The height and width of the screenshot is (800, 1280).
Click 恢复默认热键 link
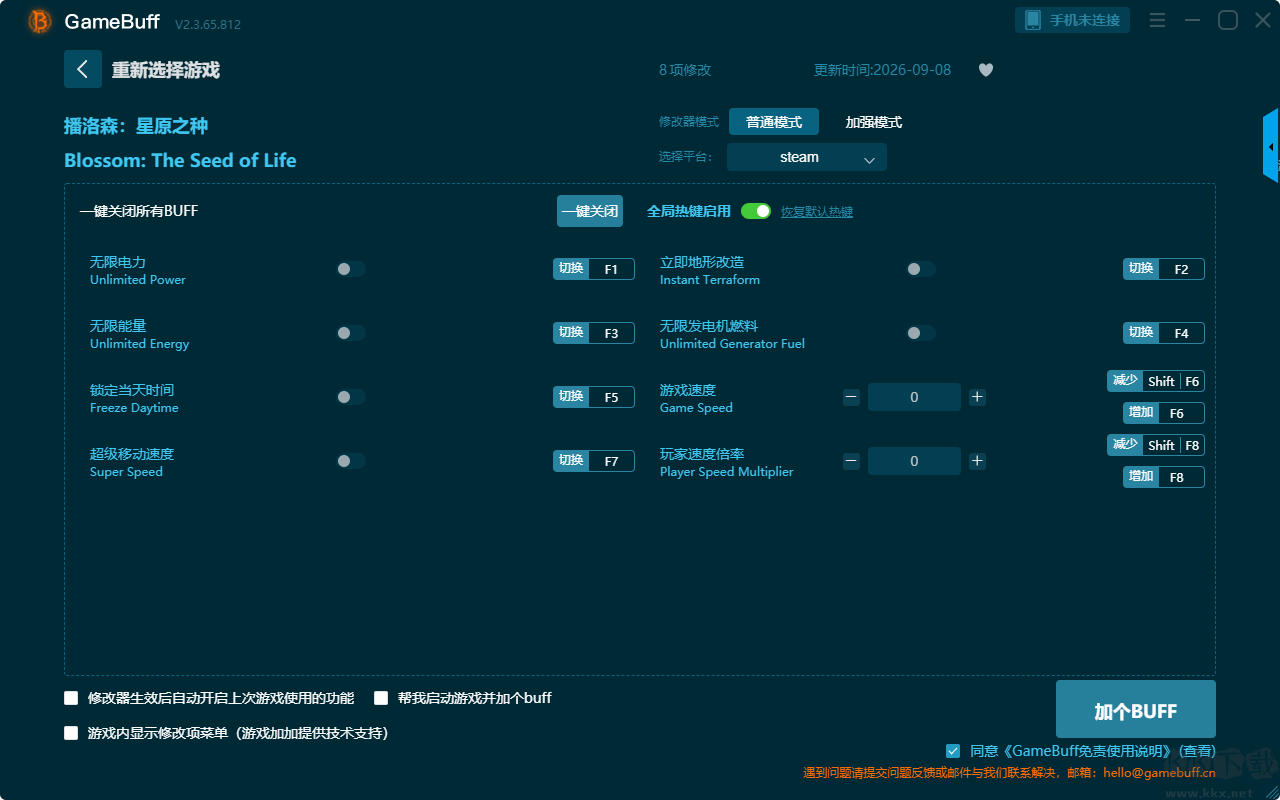pyautogui.click(x=817, y=212)
